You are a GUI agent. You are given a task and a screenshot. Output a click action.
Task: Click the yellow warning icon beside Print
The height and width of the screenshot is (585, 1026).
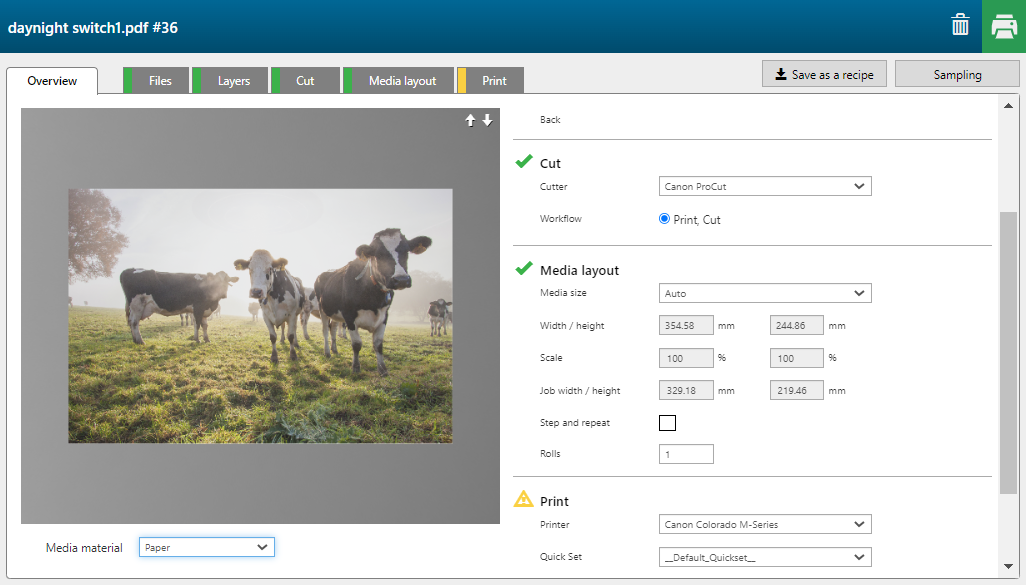[x=524, y=500]
